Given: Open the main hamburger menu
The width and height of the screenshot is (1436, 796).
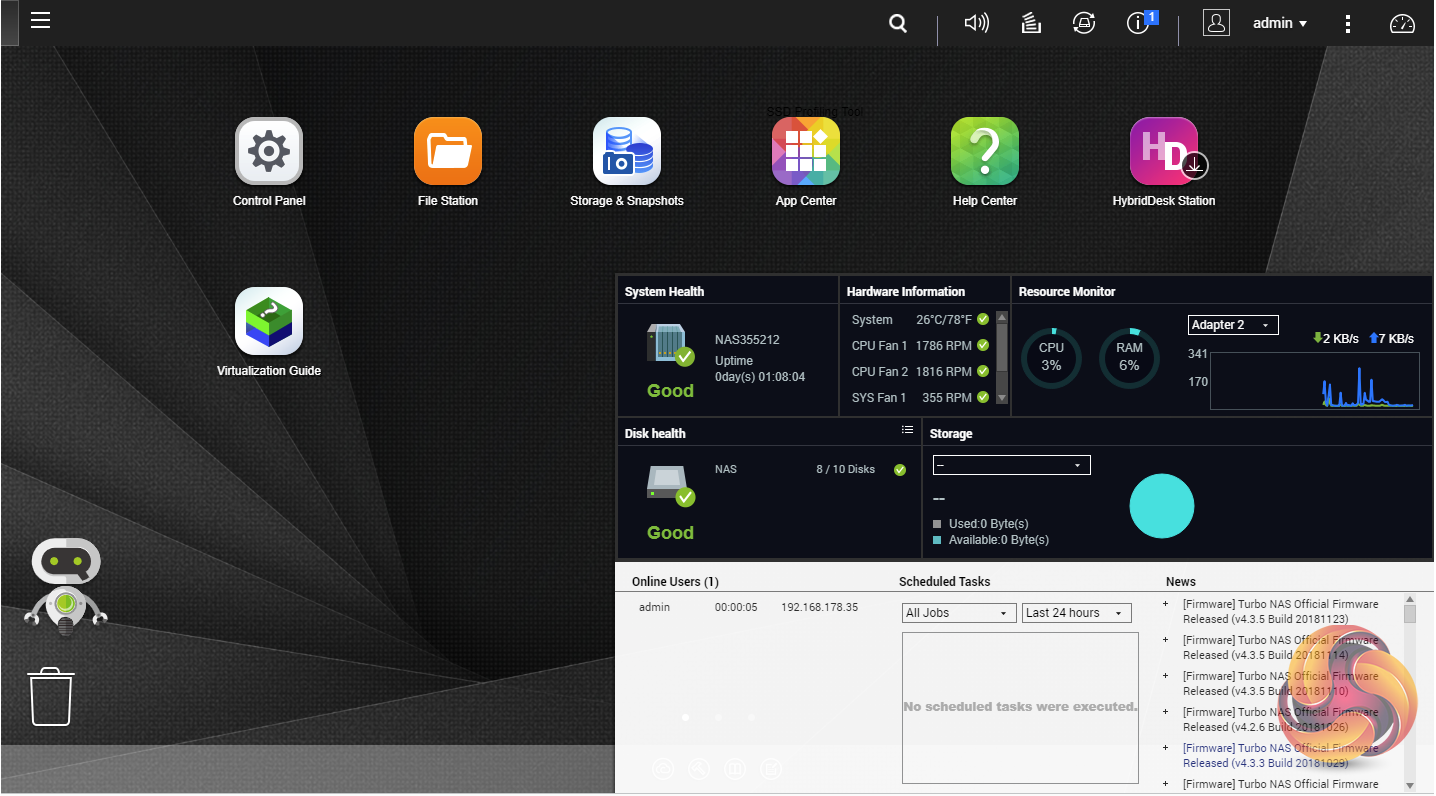Looking at the screenshot, I should [x=40, y=21].
